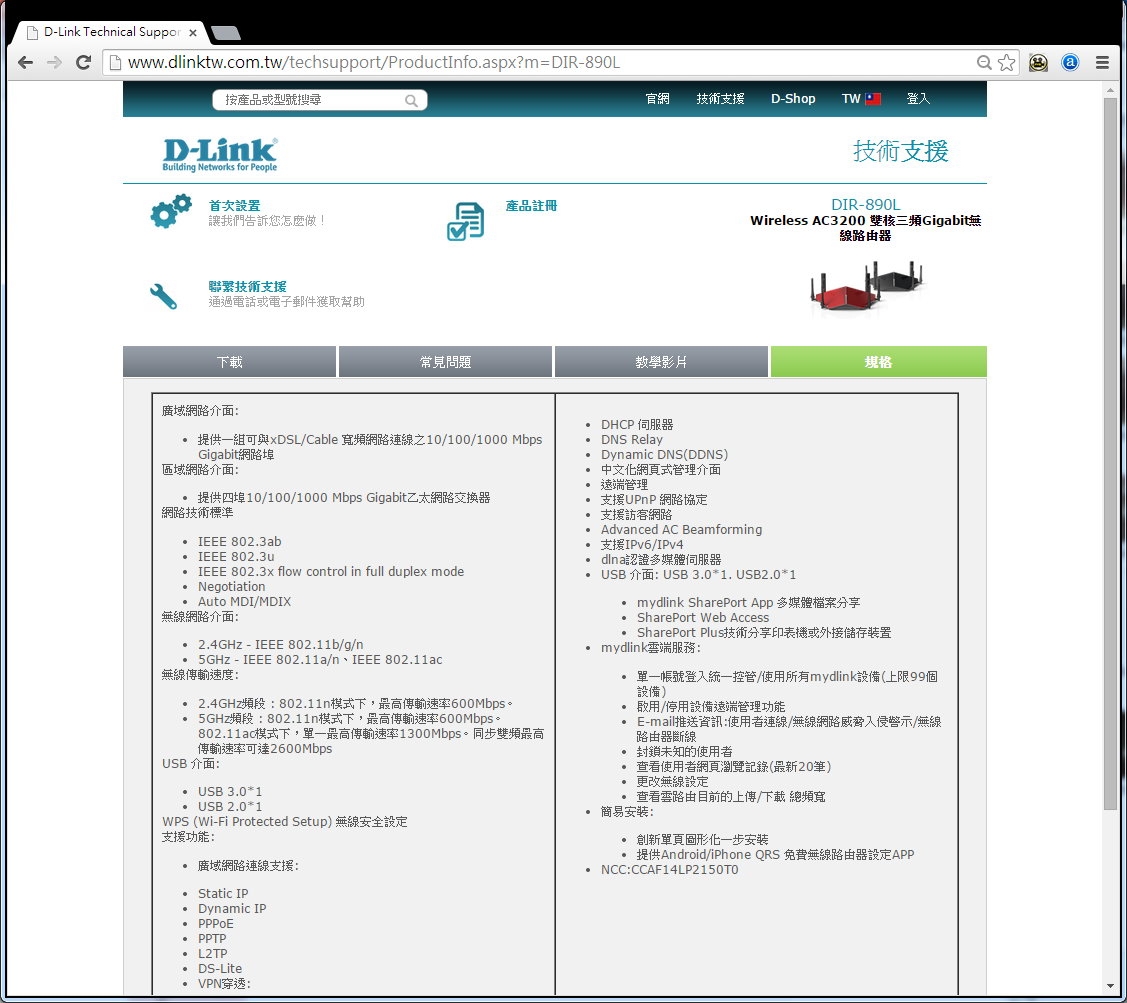Open the 技術支援 navigation link

(720, 99)
